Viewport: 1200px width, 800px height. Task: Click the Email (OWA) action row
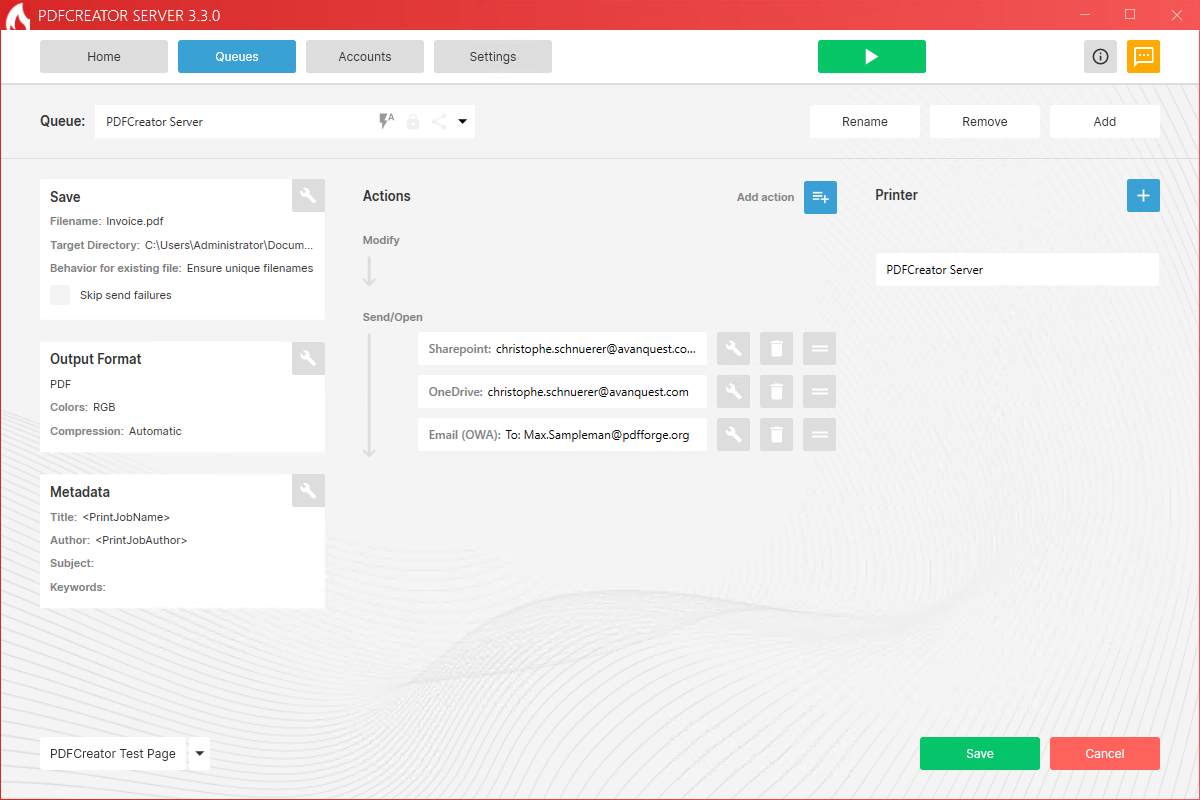(x=562, y=435)
